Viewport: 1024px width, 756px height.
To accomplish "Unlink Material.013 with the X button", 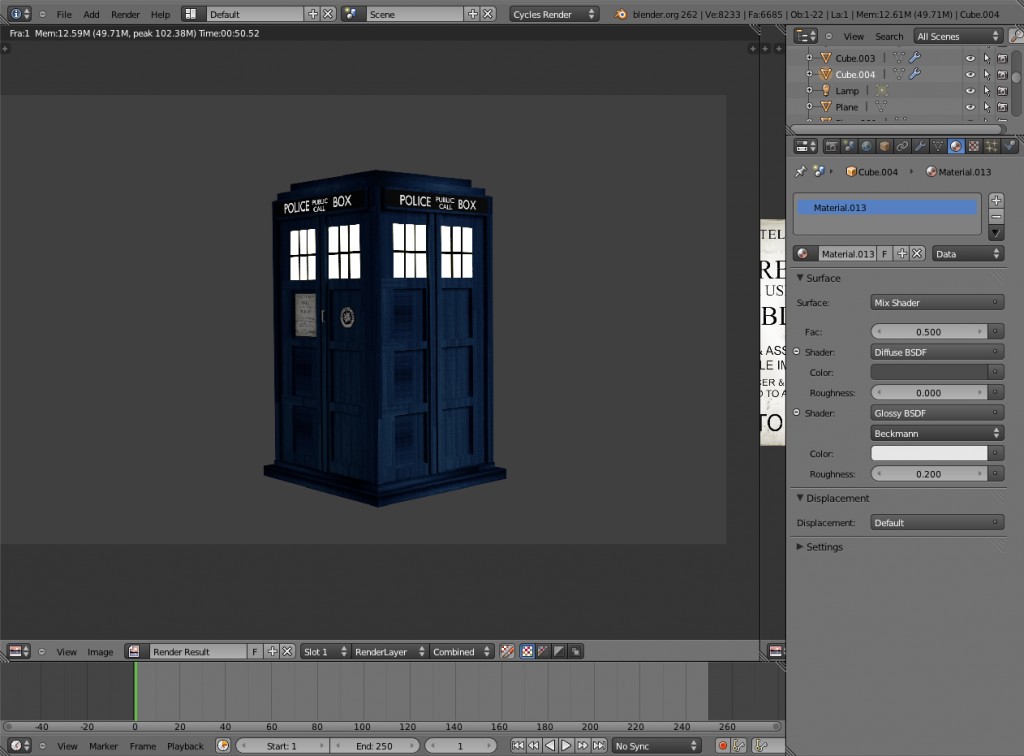I will click(x=916, y=253).
